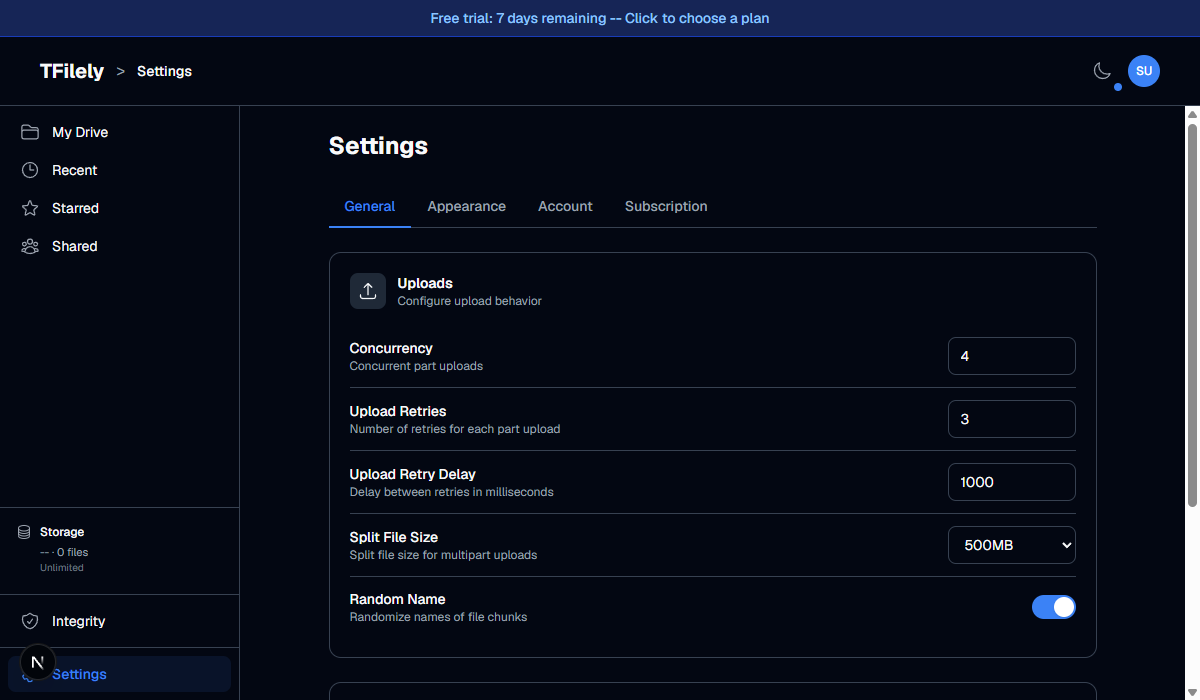Click the Starred star icon
The width and height of the screenshot is (1200, 700).
point(30,208)
